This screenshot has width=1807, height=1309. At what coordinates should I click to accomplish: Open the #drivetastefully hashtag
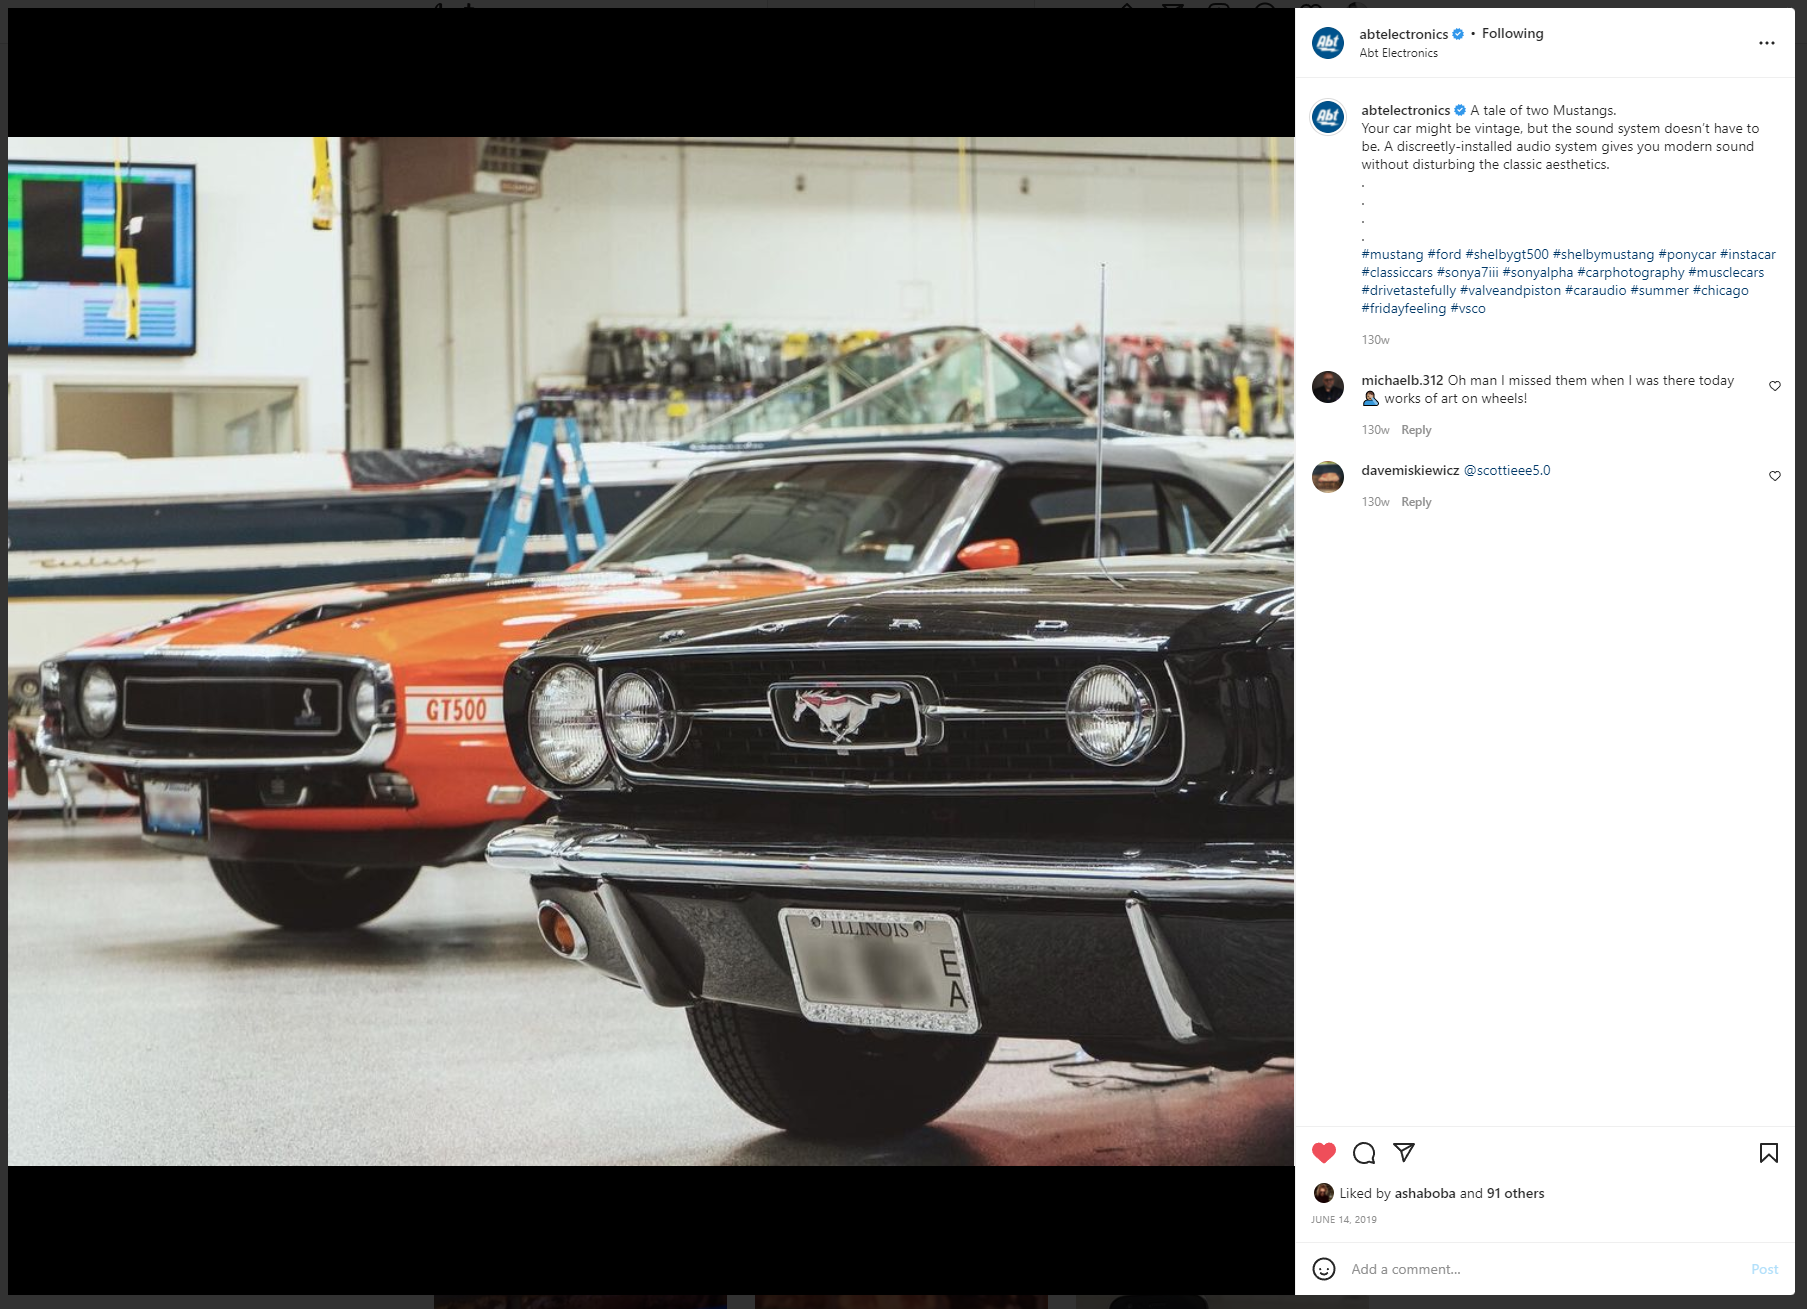[x=1408, y=290]
